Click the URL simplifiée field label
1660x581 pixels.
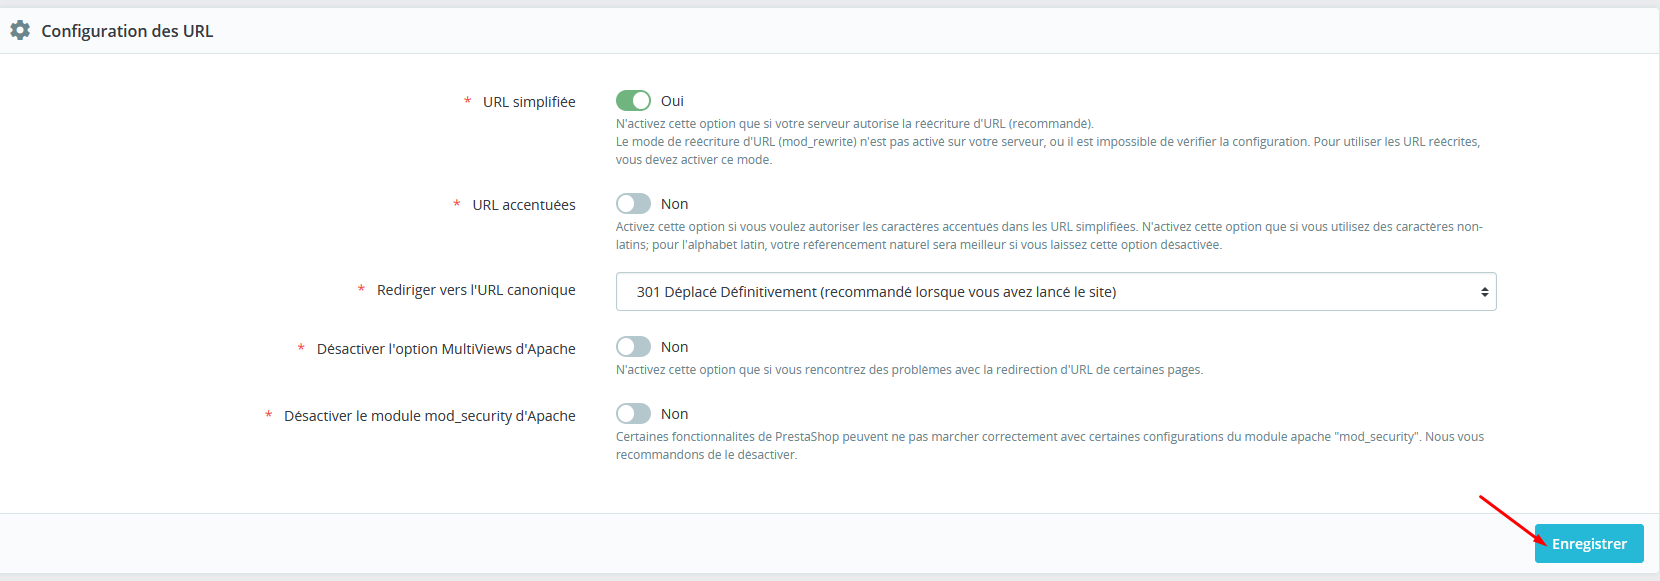coord(529,102)
